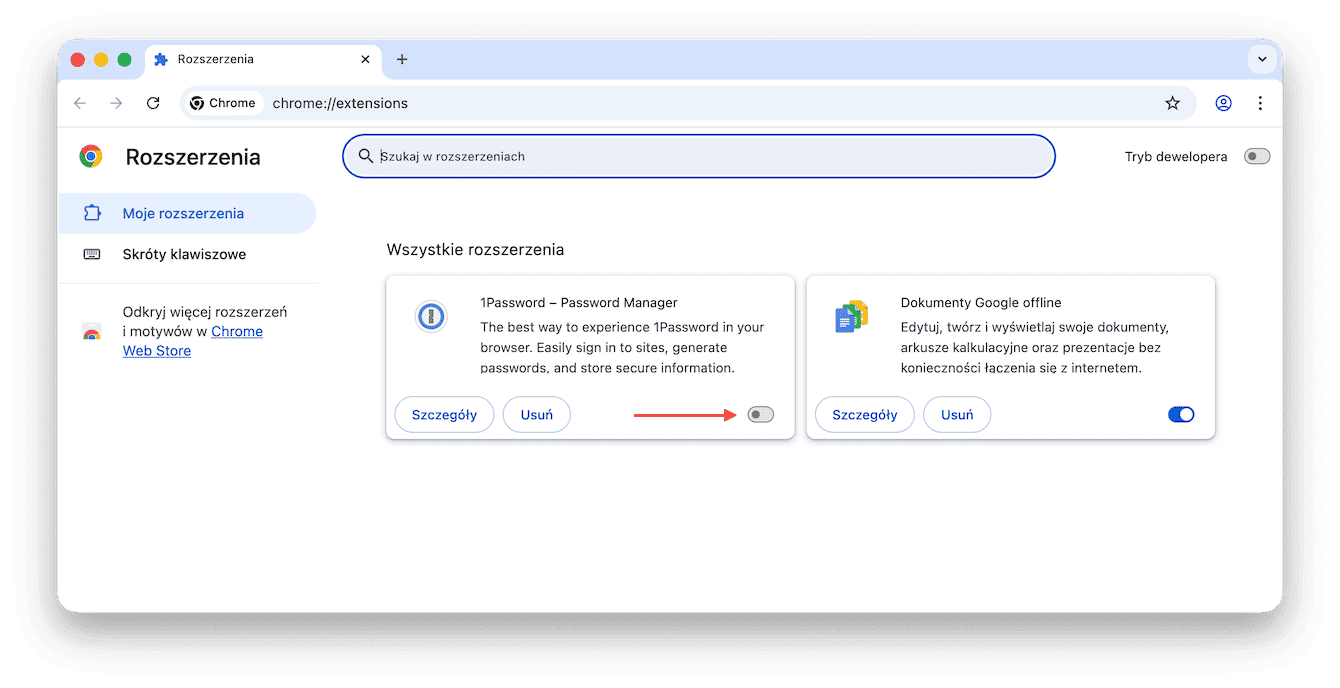
Task: Click the Chrome site info chip
Action: 224,103
